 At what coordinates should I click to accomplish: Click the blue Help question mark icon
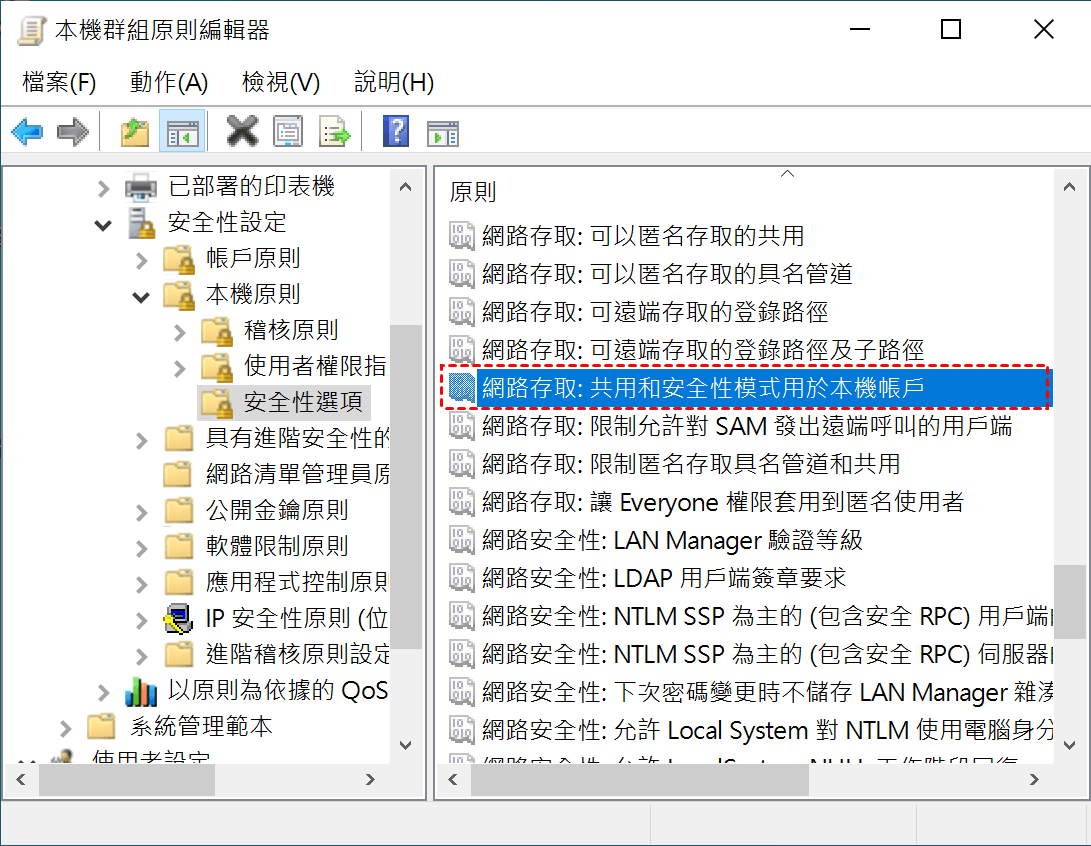coord(395,131)
